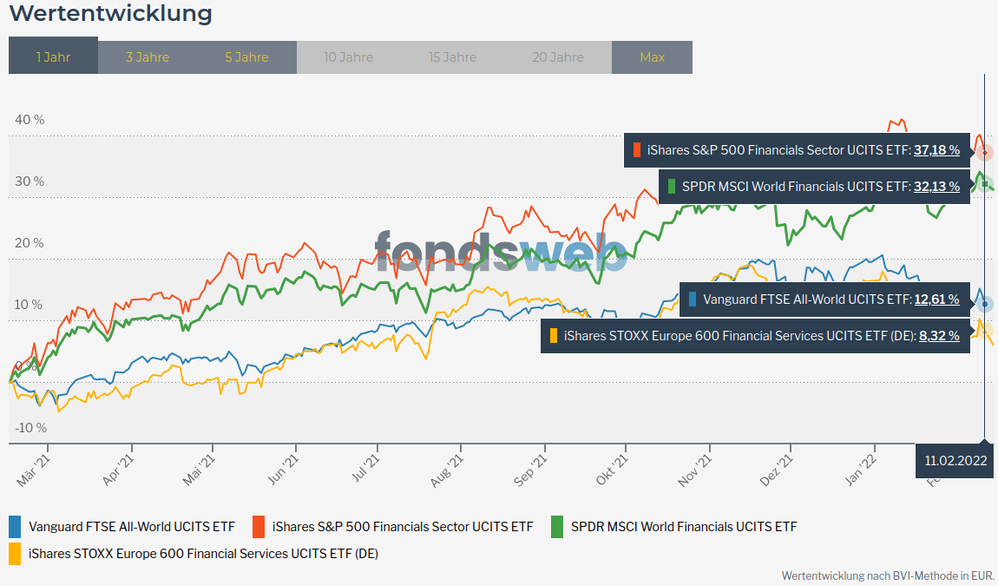998x586 pixels.
Task: Click the 11.02.2022 date marker label
Action: click(955, 461)
